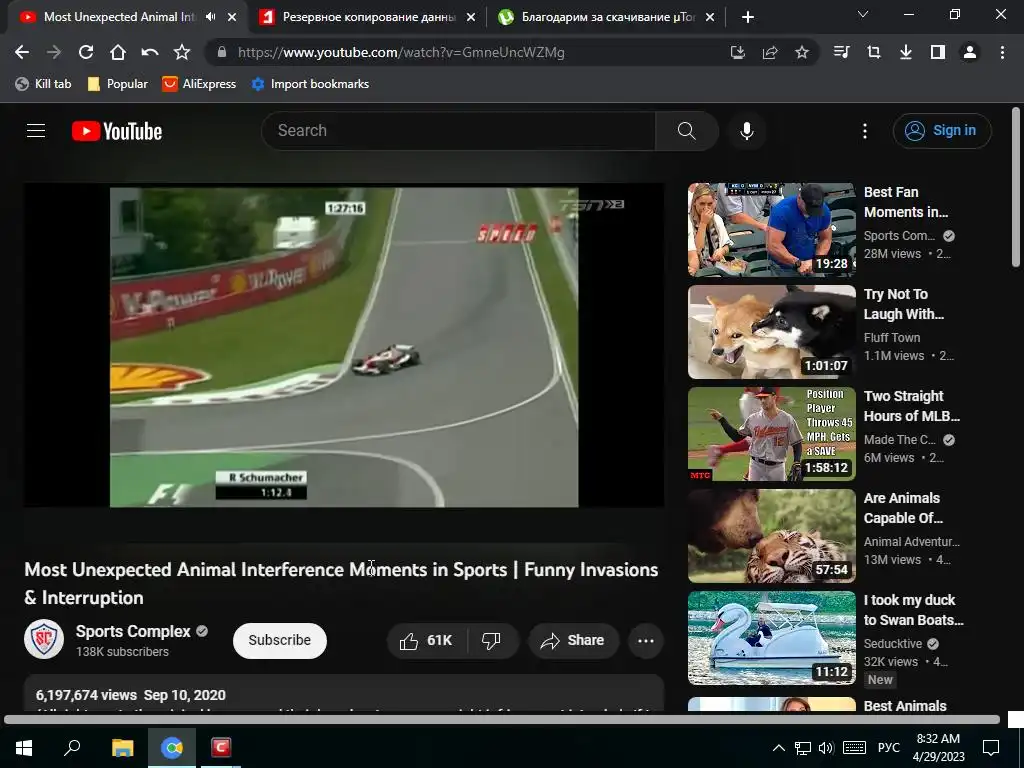This screenshot has height=768, width=1024.
Task: Click the install/download page icon in address bar
Action: (737, 52)
